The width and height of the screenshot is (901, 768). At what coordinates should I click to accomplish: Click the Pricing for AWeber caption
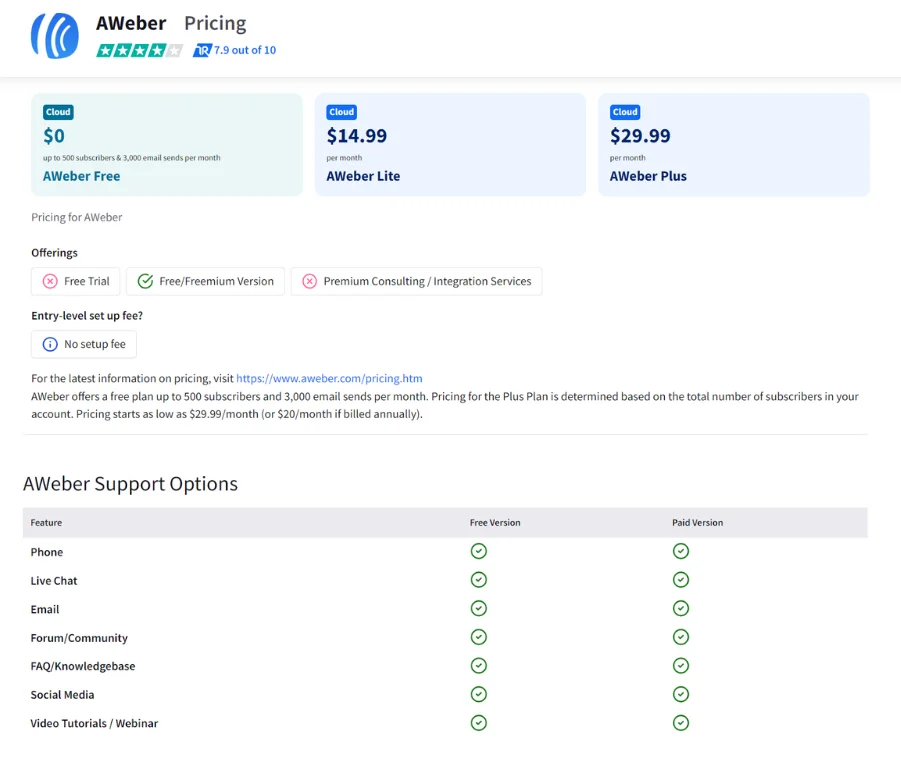(x=76, y=218)
